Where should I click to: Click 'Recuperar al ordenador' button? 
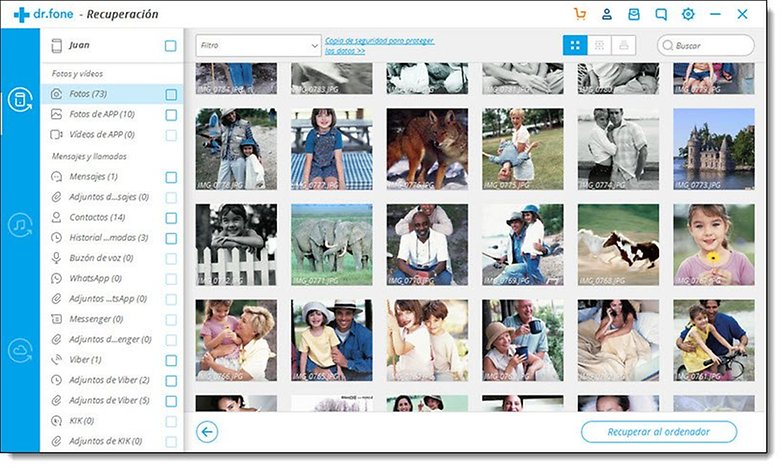(x=659, y=432)
